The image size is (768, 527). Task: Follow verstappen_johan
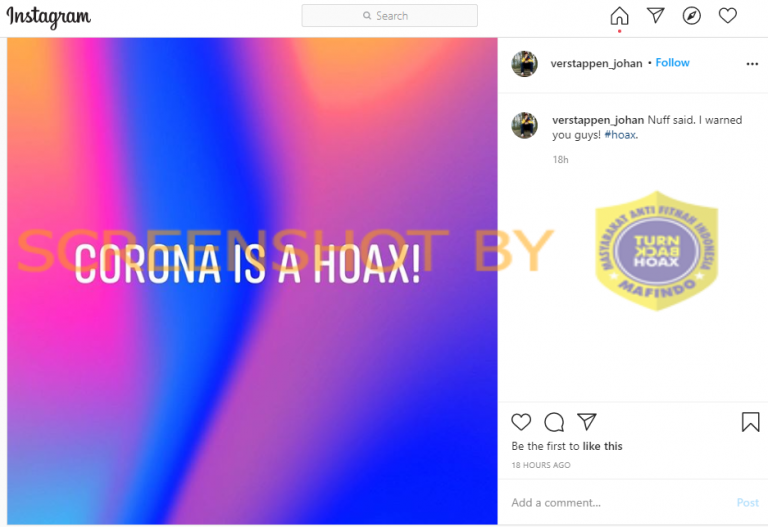(x=672, y=63)
